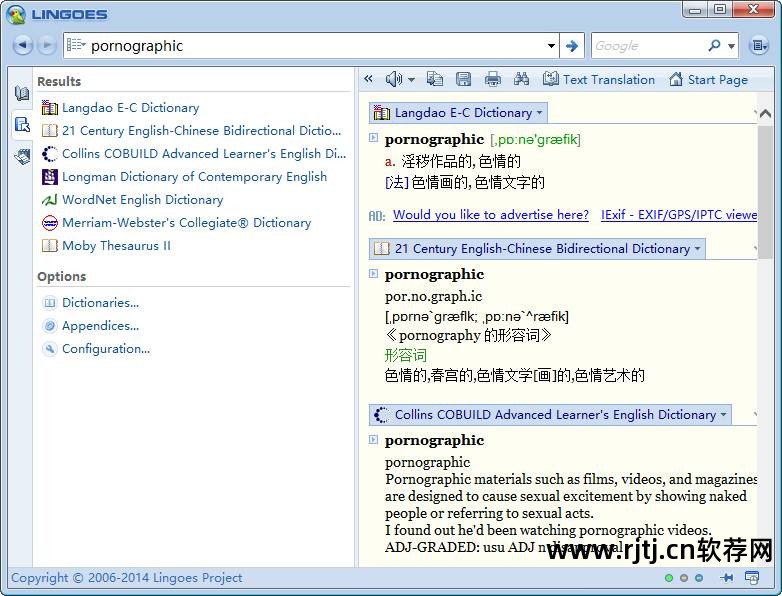Click the print icon

coord(493,79)
